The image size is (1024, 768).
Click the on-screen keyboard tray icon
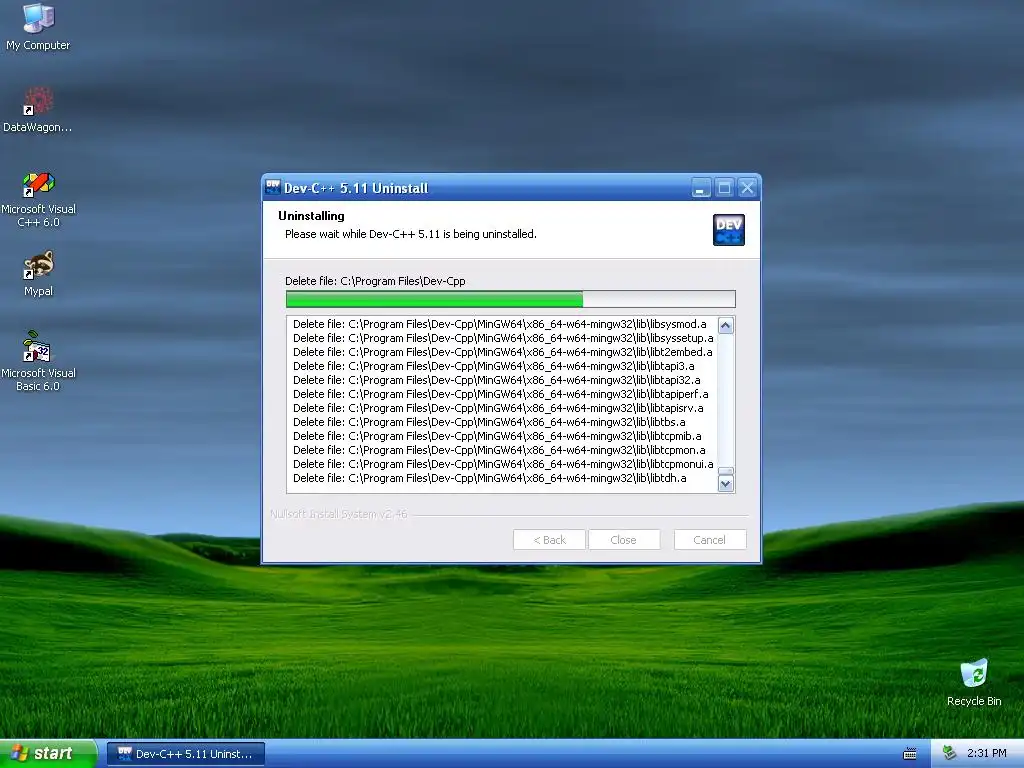910,754
